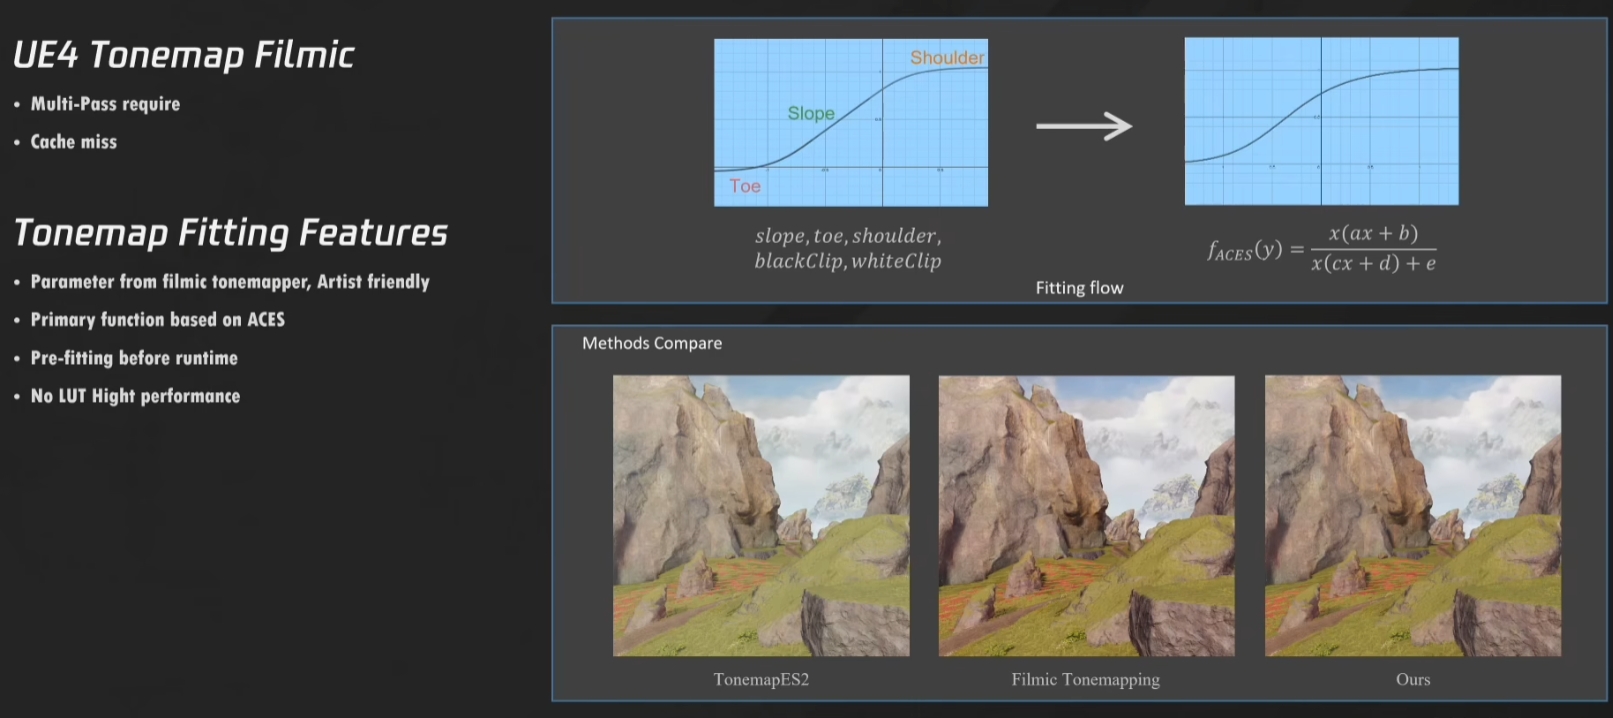This screenshot has height=718, width=1613.
Task: Click the 'Filmic Tonemapping' caption text
Action: pyautogui.click(x=1085, y=680)
